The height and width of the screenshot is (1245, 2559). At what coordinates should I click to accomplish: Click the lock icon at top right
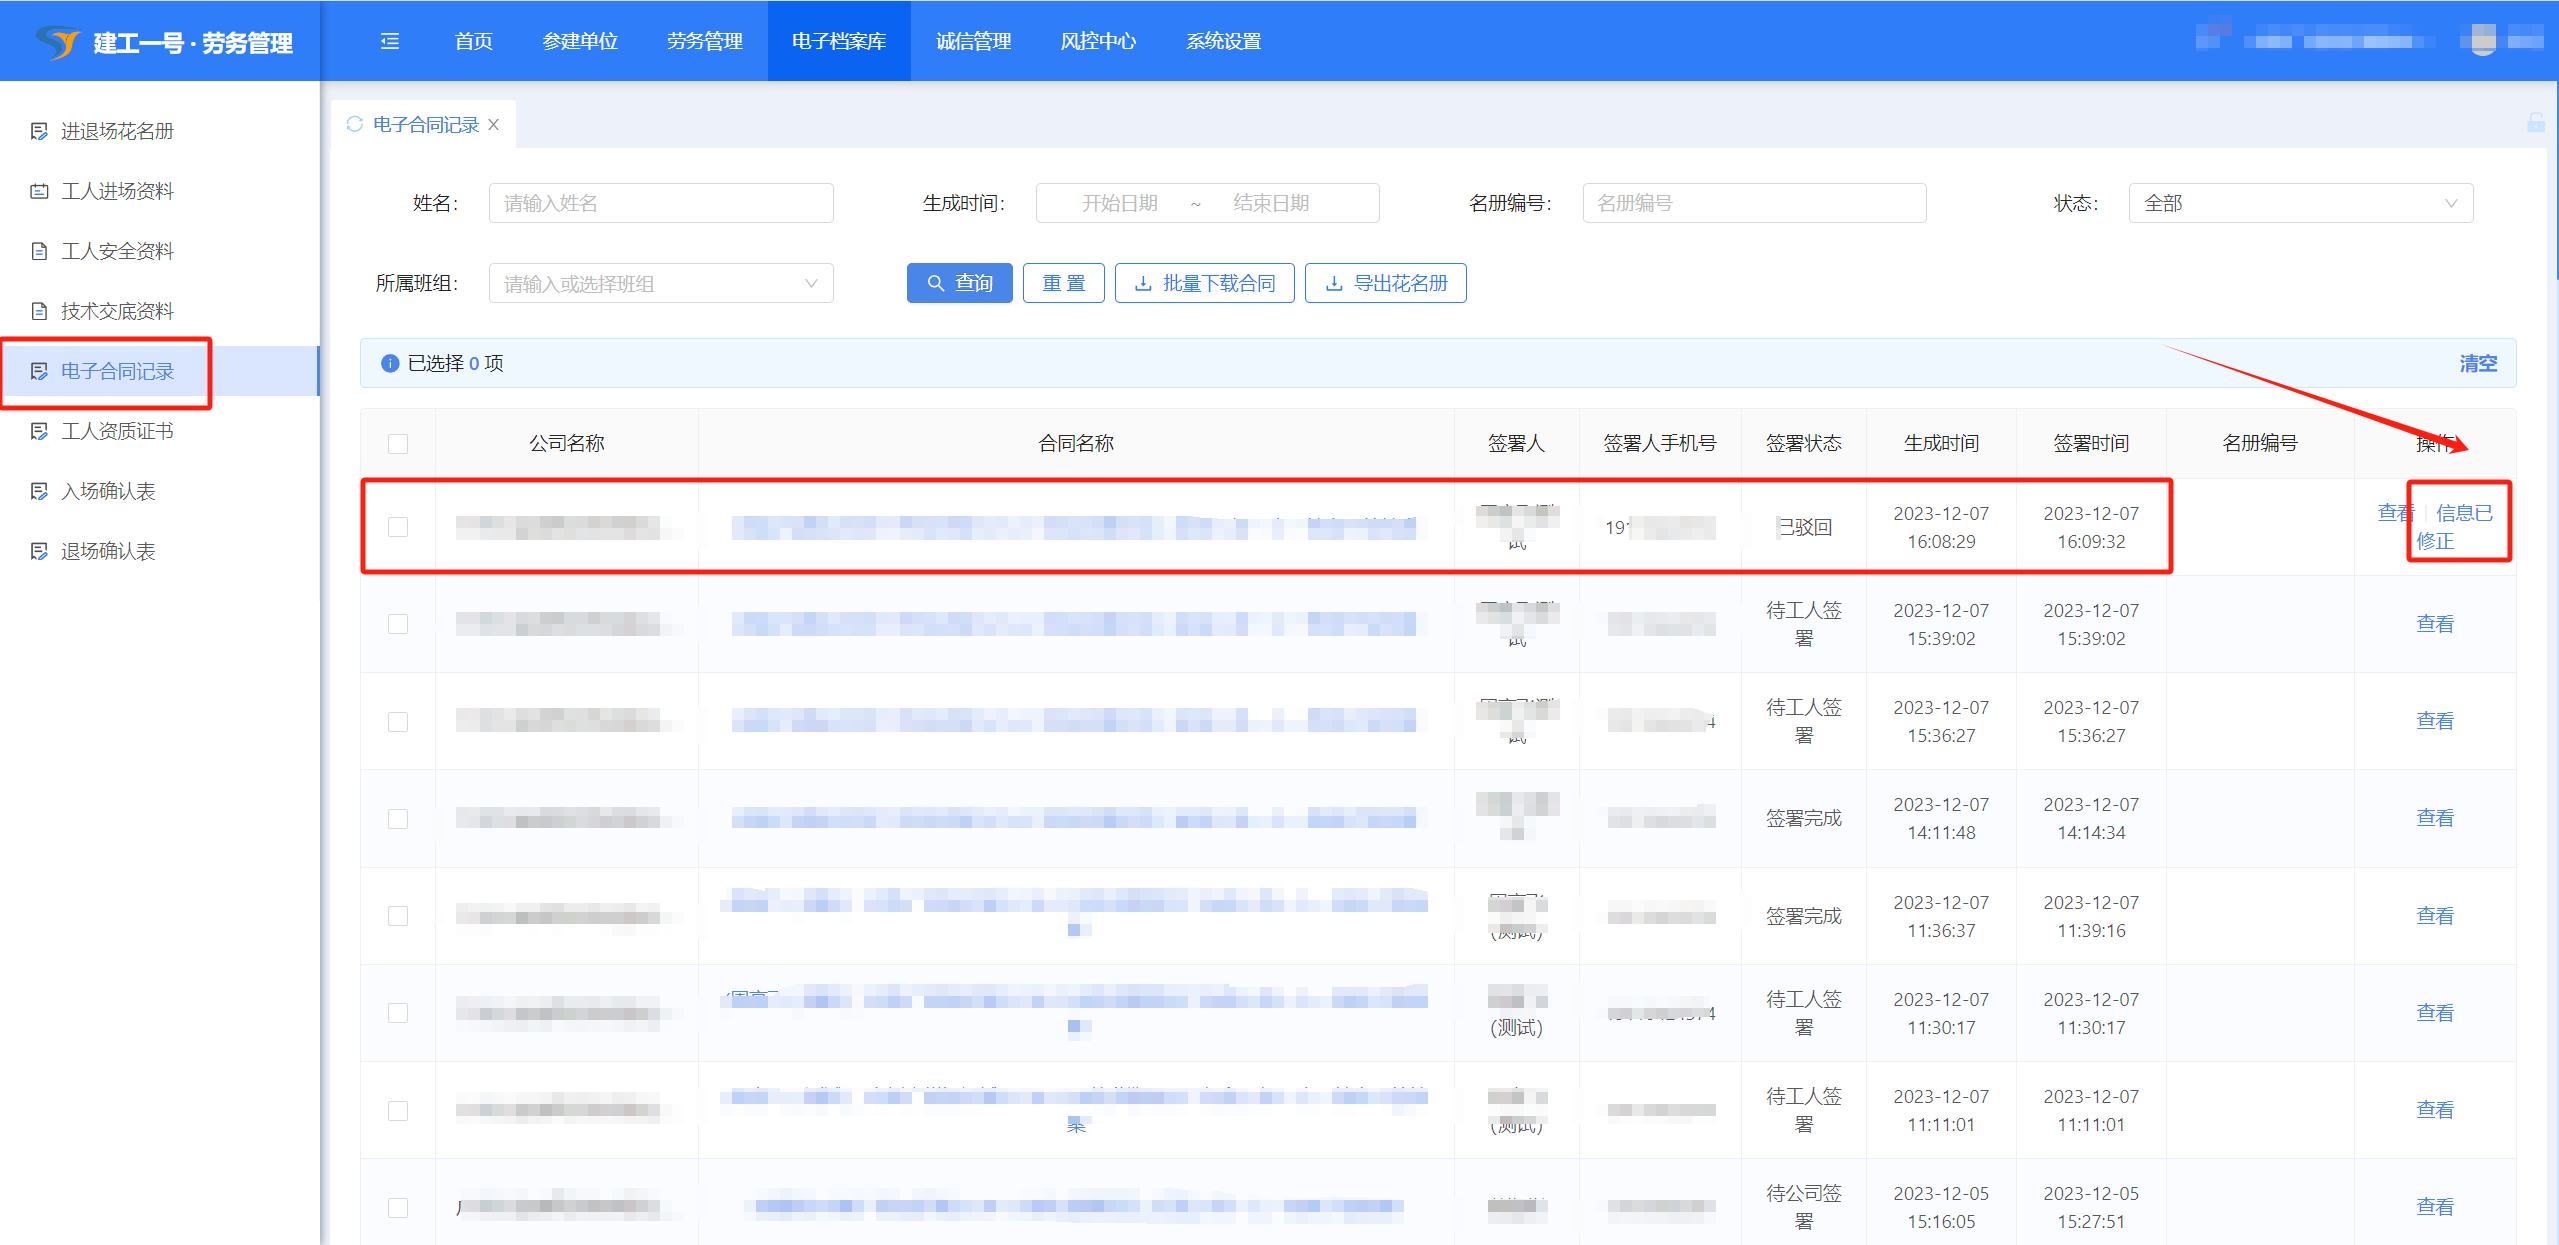[2535, 123]
